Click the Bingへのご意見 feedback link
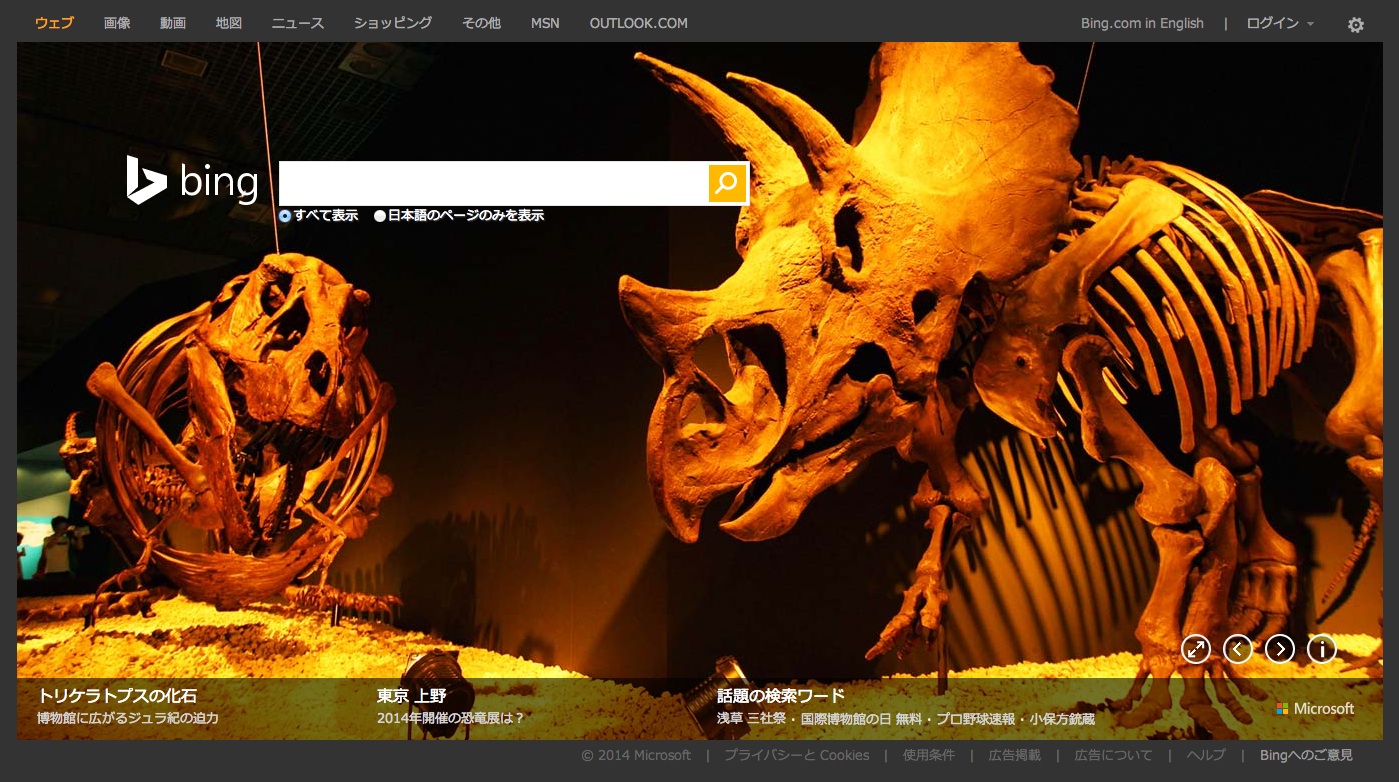This screenshot has width=1399, height=782. point(1306,755)
